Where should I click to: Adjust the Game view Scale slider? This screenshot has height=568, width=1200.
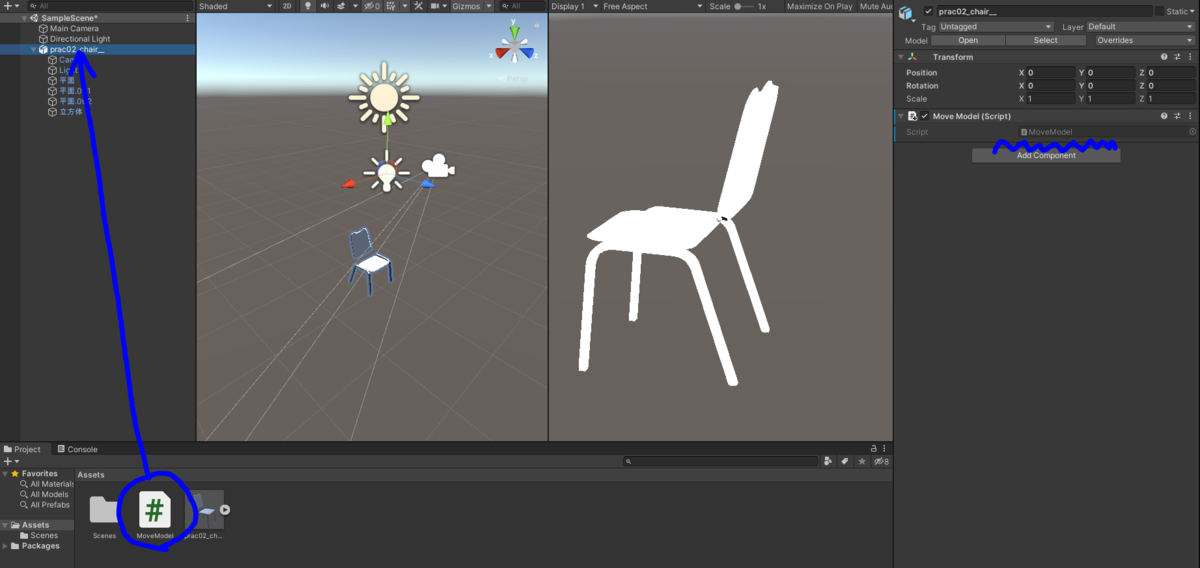tap(745, 6)
